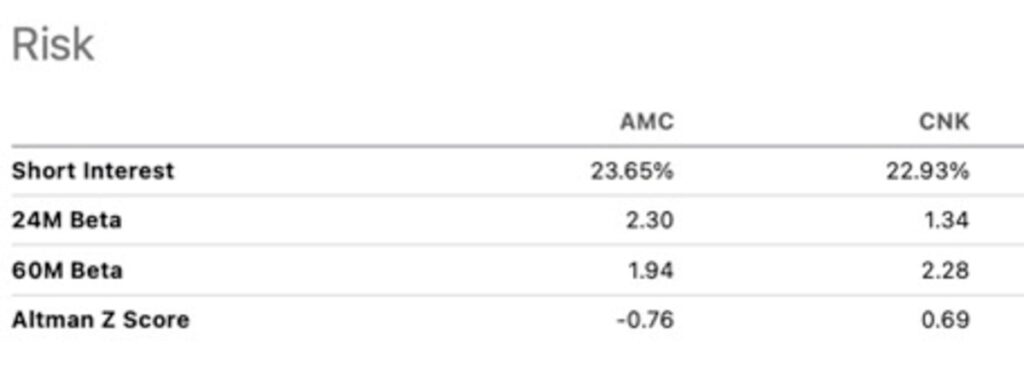
Task: Select the AMC column header
Action: pos(647,122)
